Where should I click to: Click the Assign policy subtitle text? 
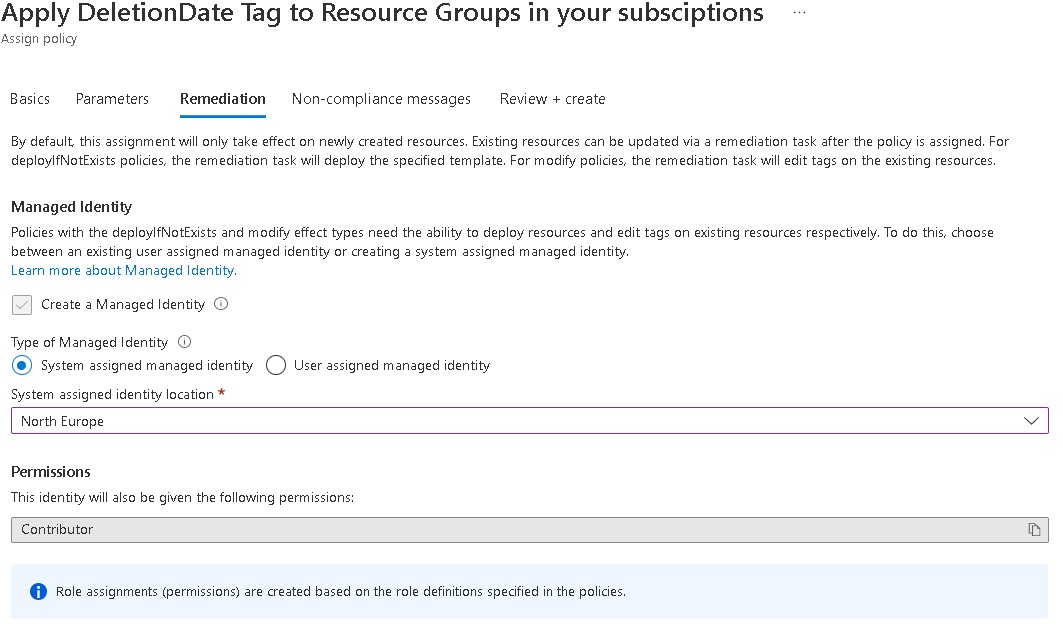(39, 39)
